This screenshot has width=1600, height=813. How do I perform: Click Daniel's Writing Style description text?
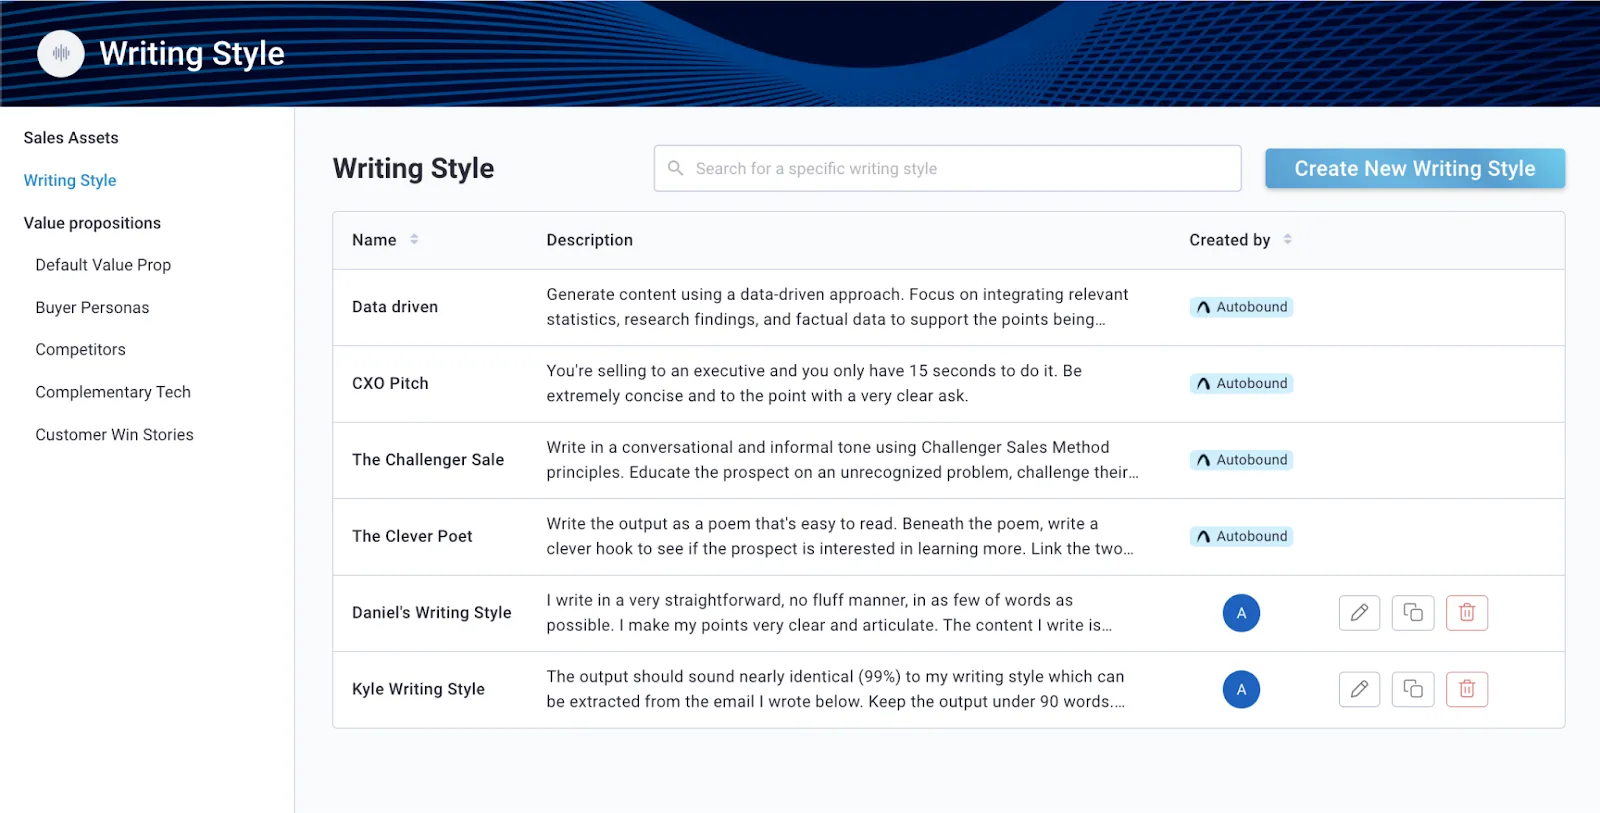829,613
